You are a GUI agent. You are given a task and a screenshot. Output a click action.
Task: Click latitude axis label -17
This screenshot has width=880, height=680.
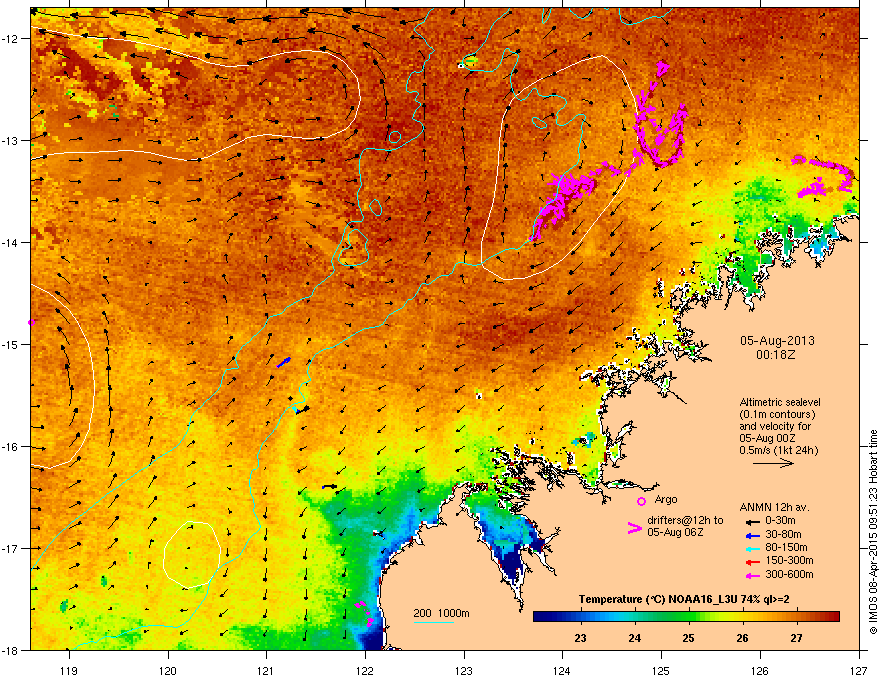[10, 548]
